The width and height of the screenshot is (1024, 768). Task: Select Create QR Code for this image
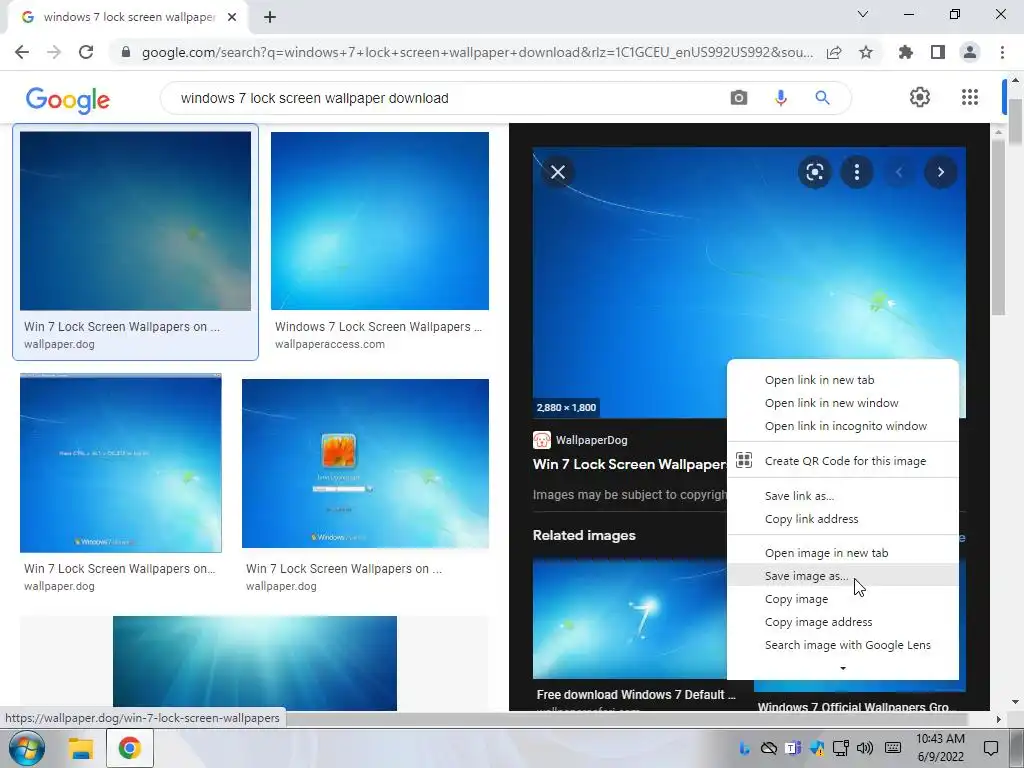[845, 461]
